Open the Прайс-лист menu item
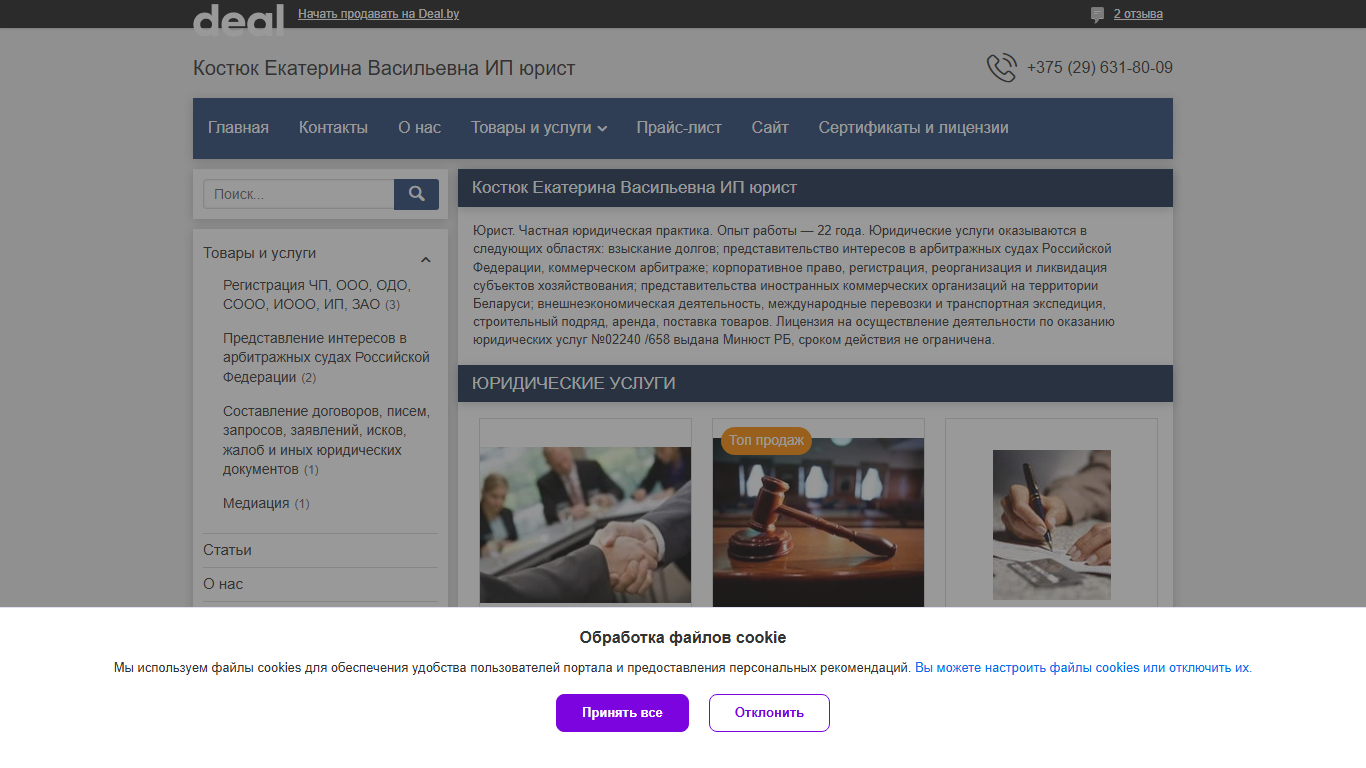1366x768 pixels. click(679, 128)
